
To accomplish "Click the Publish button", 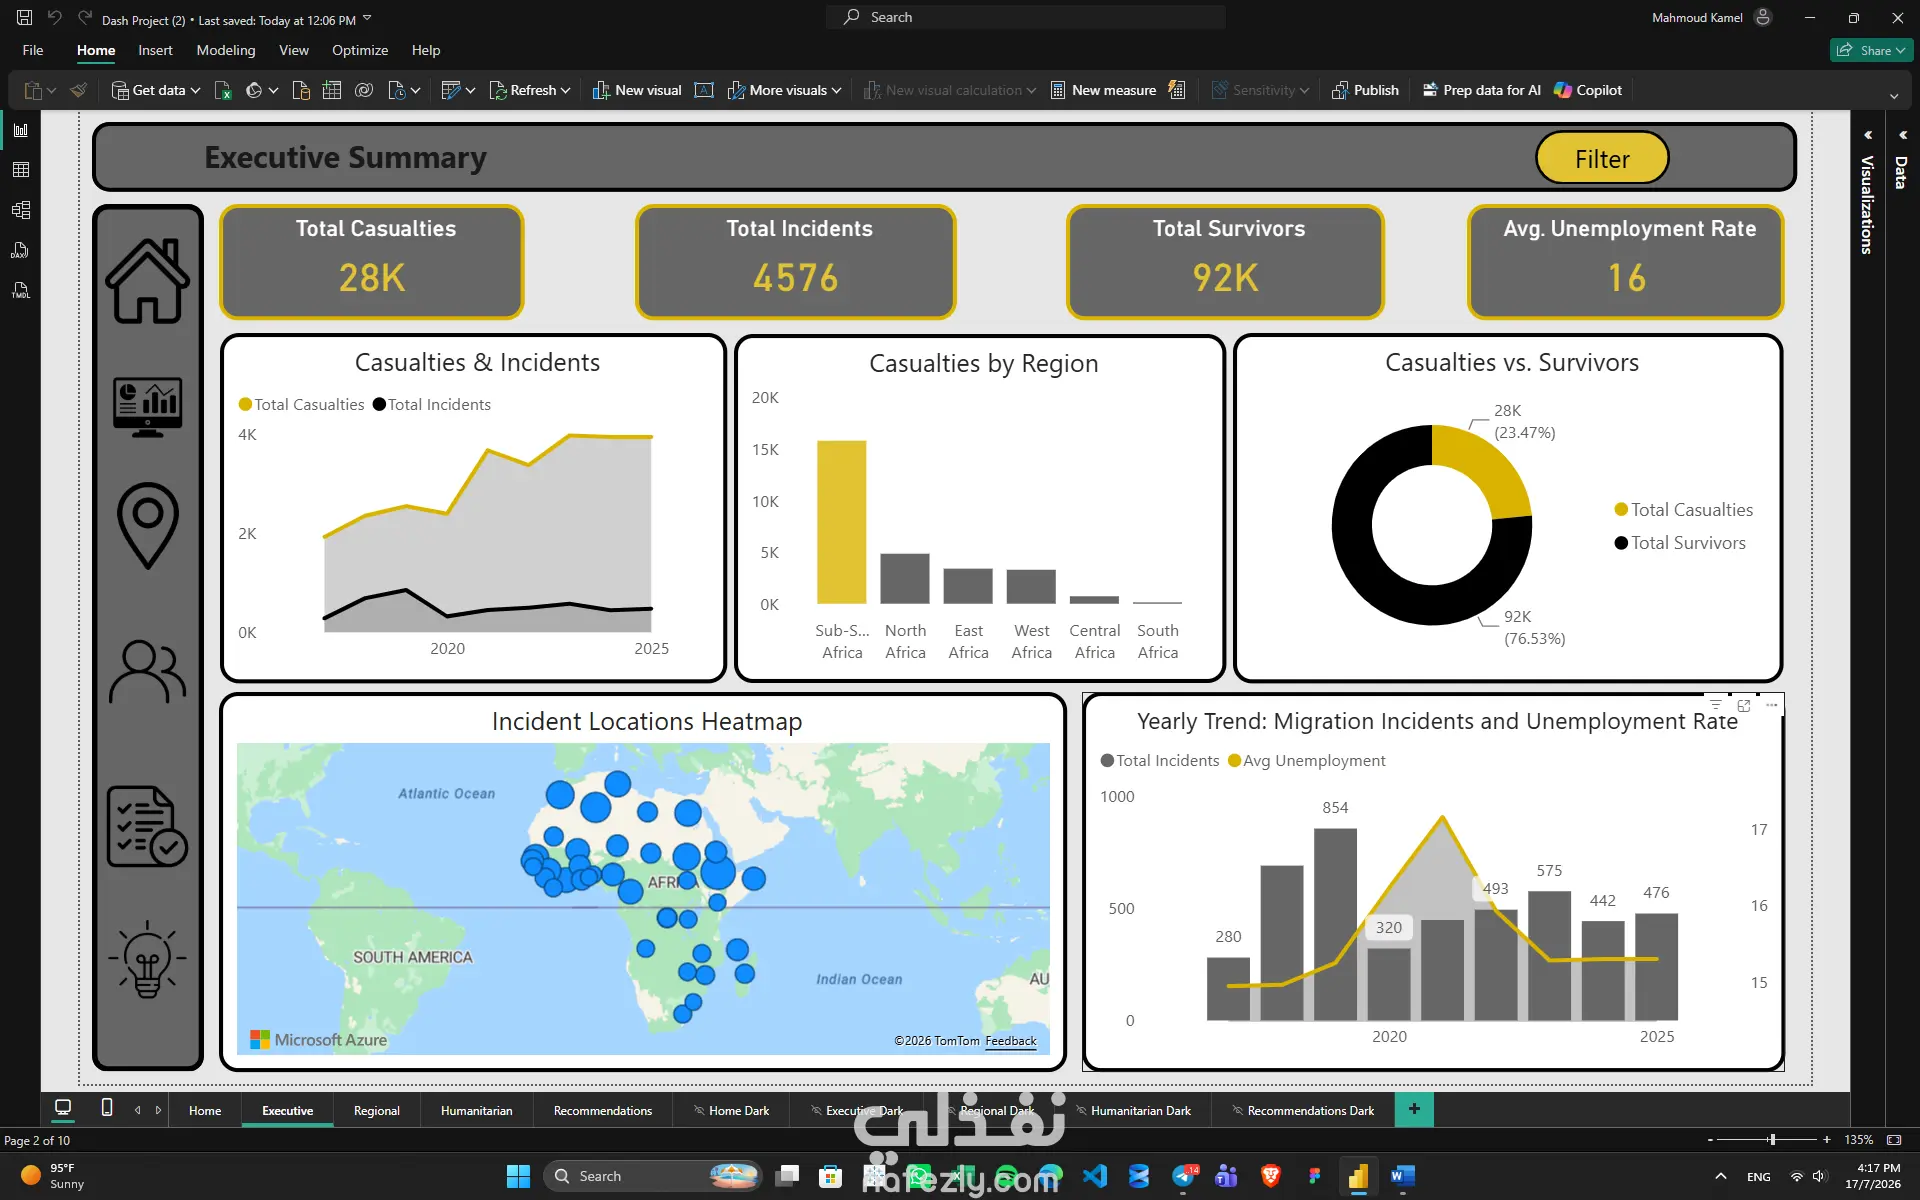I will coord(1365,90).
